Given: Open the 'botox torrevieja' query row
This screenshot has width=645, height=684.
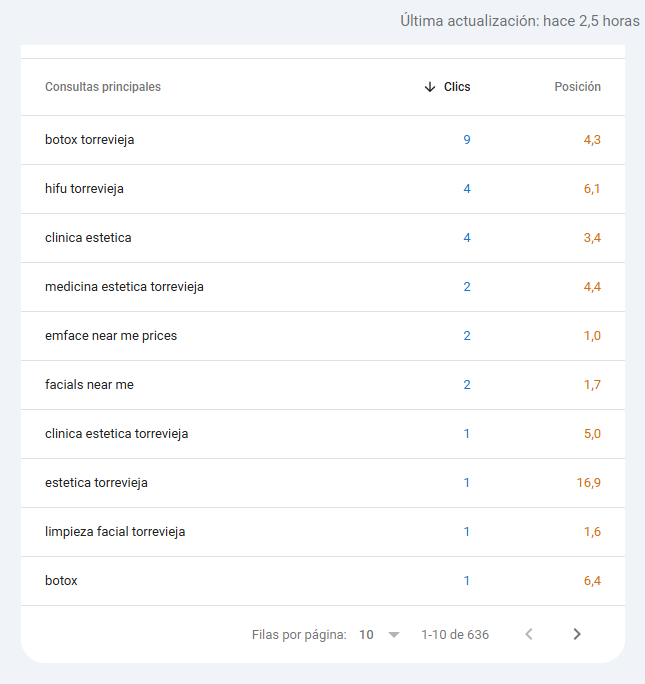Looking at the screenshot, I should tap(323, 140).
